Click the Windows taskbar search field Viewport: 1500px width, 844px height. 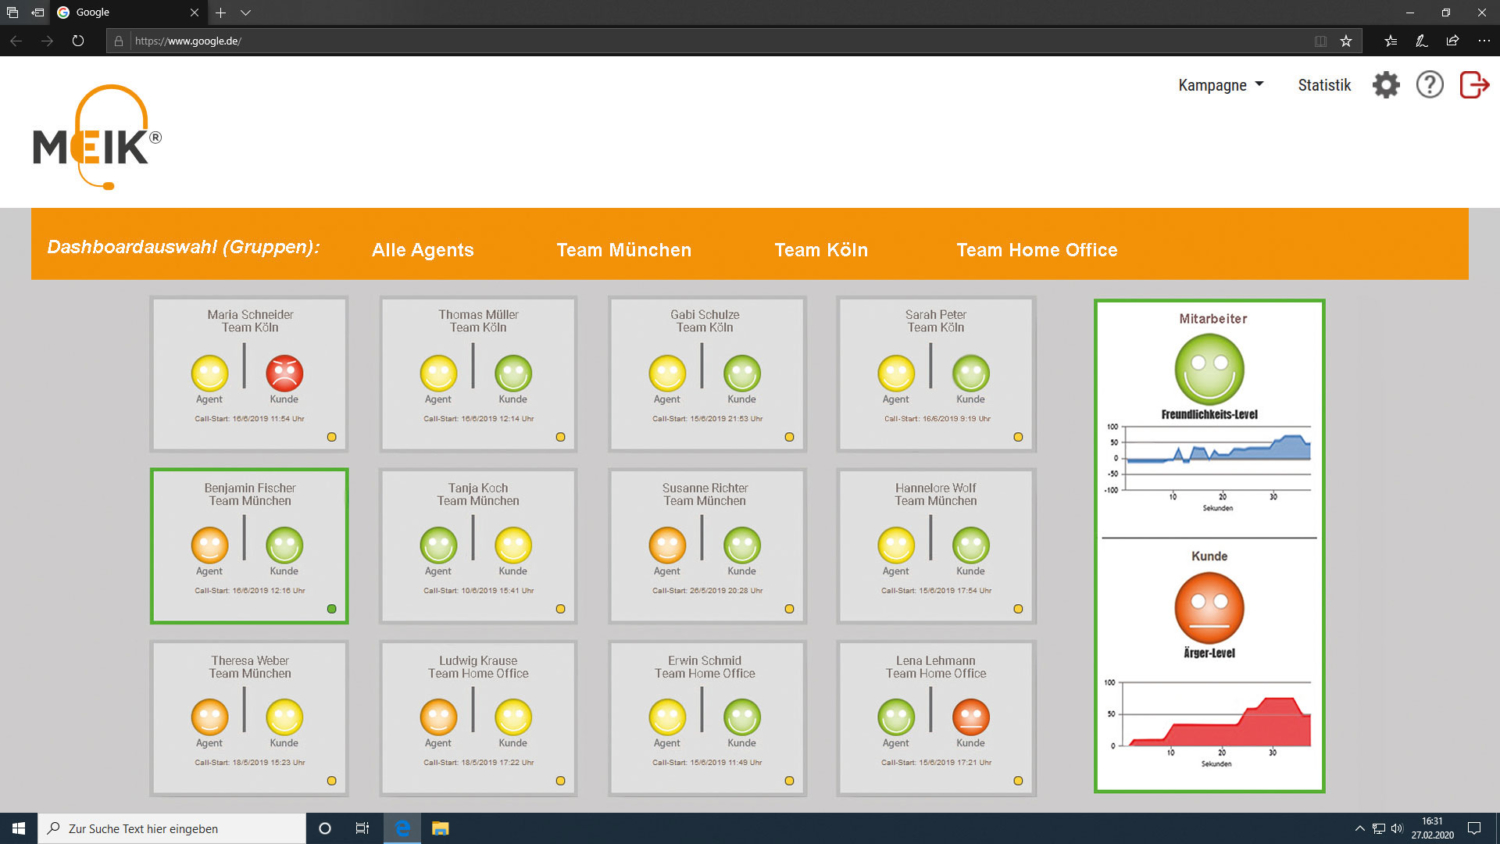tap(172, 828)
